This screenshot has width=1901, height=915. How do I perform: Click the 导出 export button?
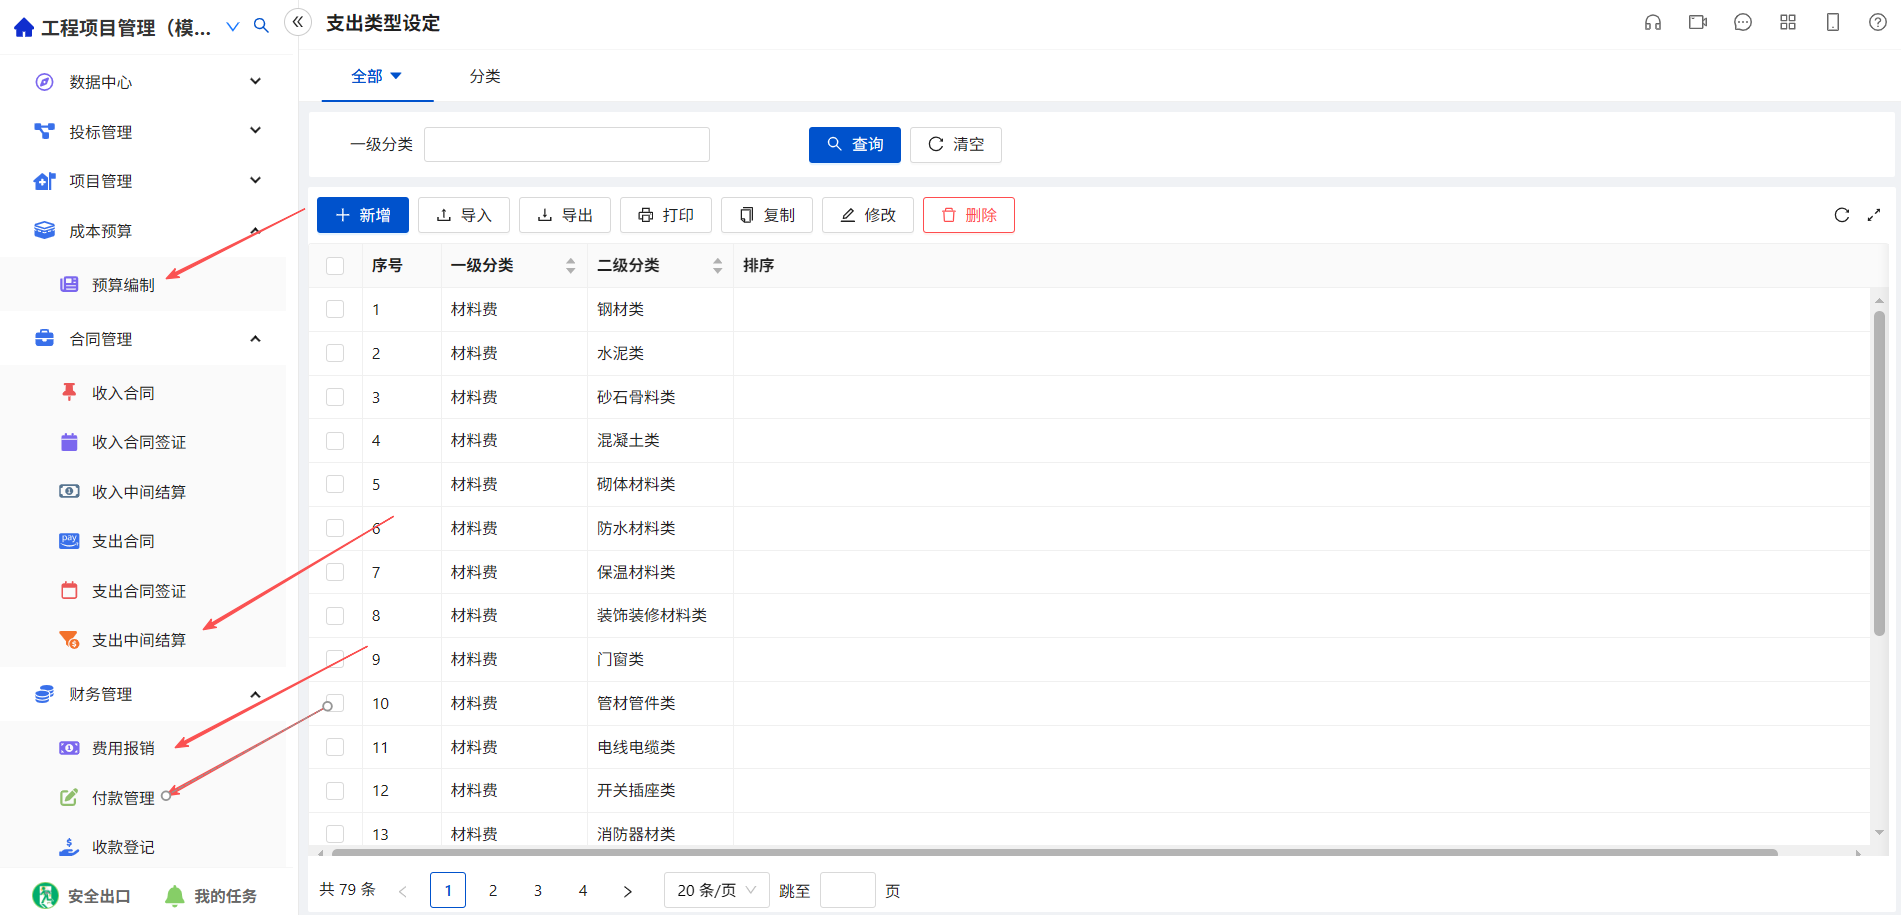click(565, 215)
